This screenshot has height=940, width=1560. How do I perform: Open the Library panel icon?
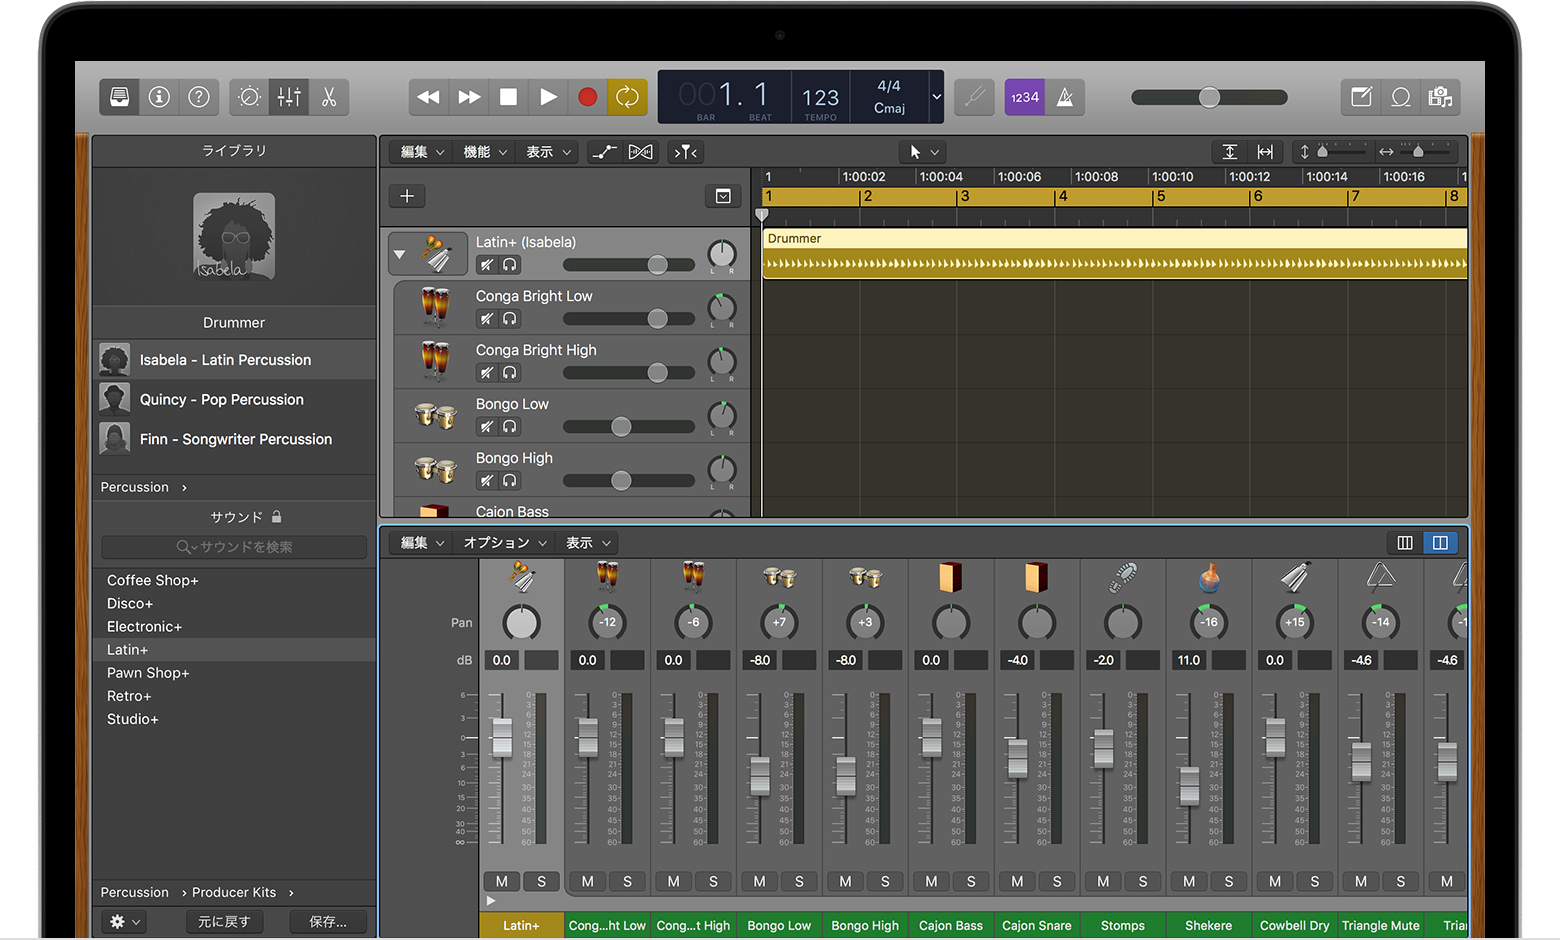click(x=119, y=97)
